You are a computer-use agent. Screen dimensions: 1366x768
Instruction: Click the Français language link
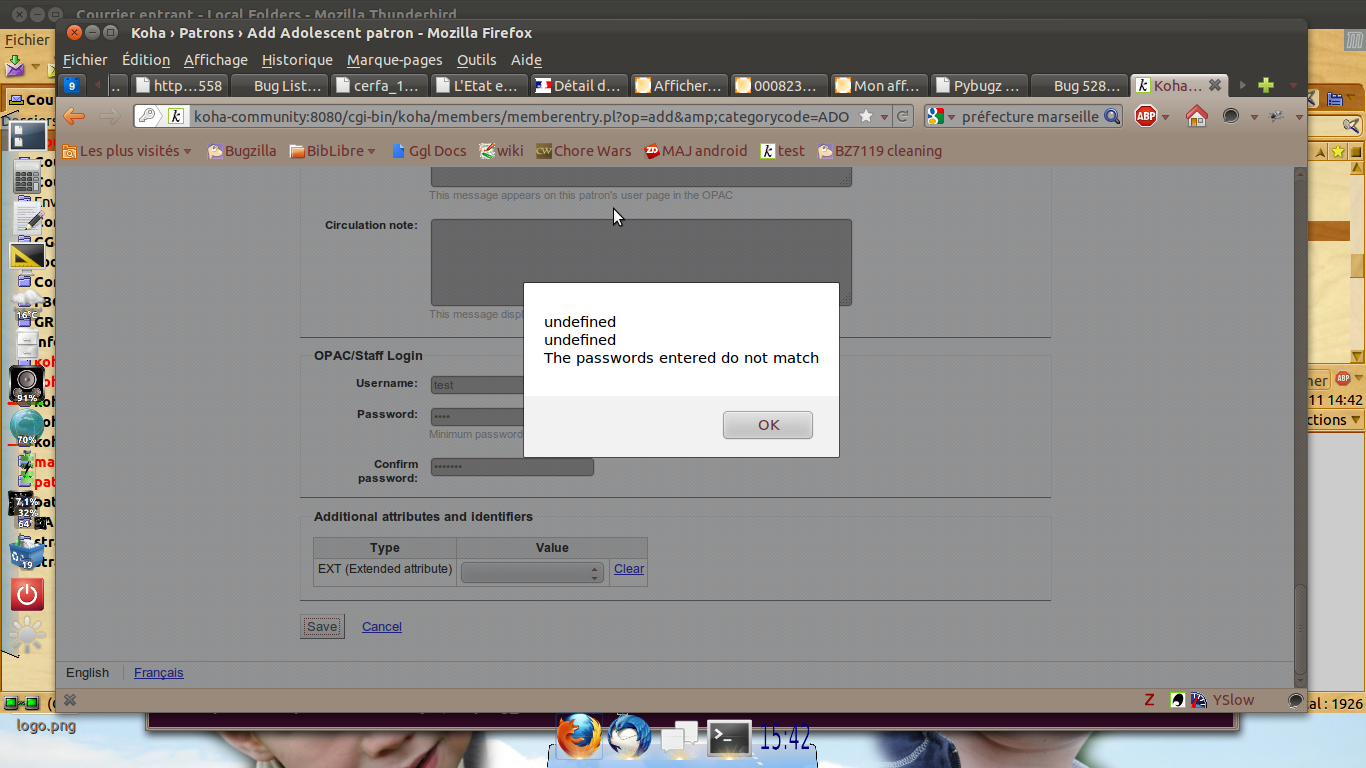(x=159, y=673)
